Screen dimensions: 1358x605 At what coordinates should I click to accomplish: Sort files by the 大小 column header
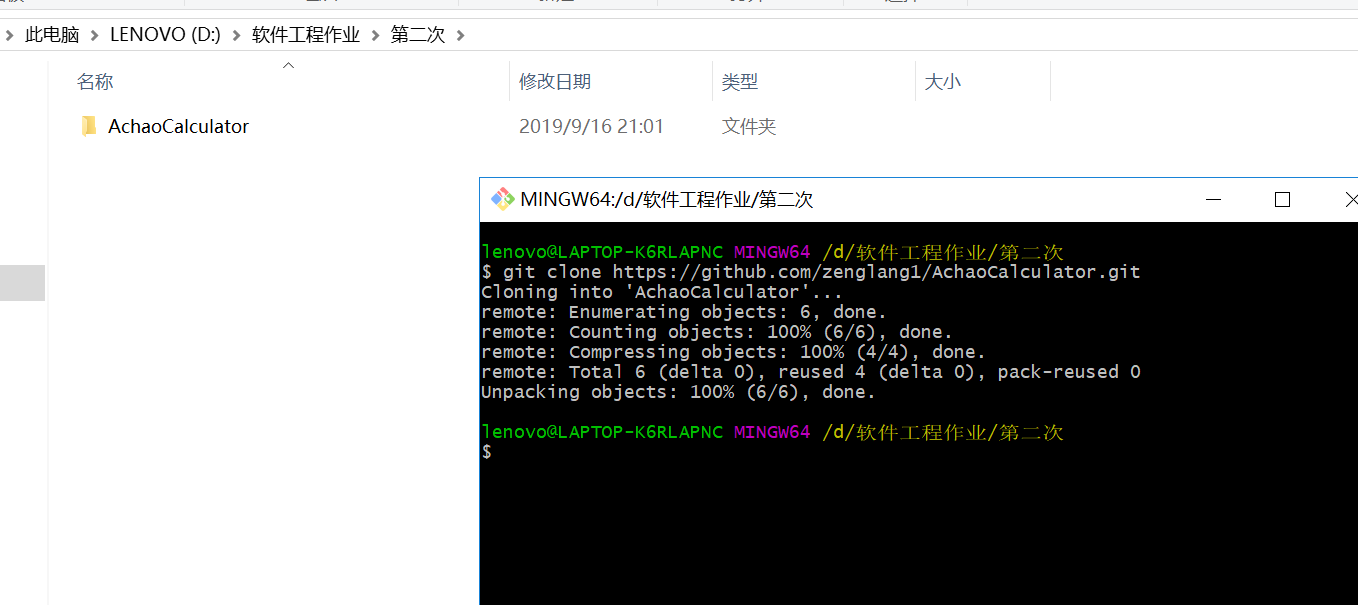942,82
